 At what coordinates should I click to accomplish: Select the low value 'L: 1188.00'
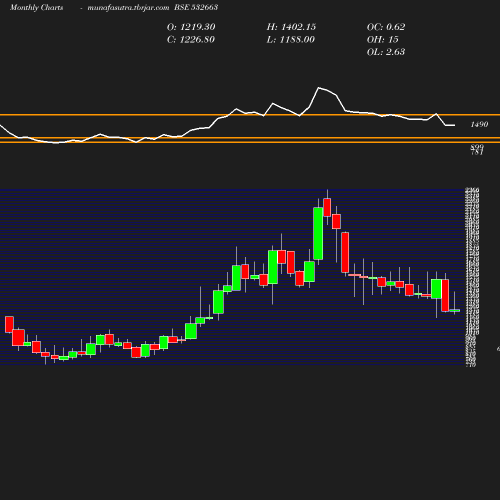point(290,39)
